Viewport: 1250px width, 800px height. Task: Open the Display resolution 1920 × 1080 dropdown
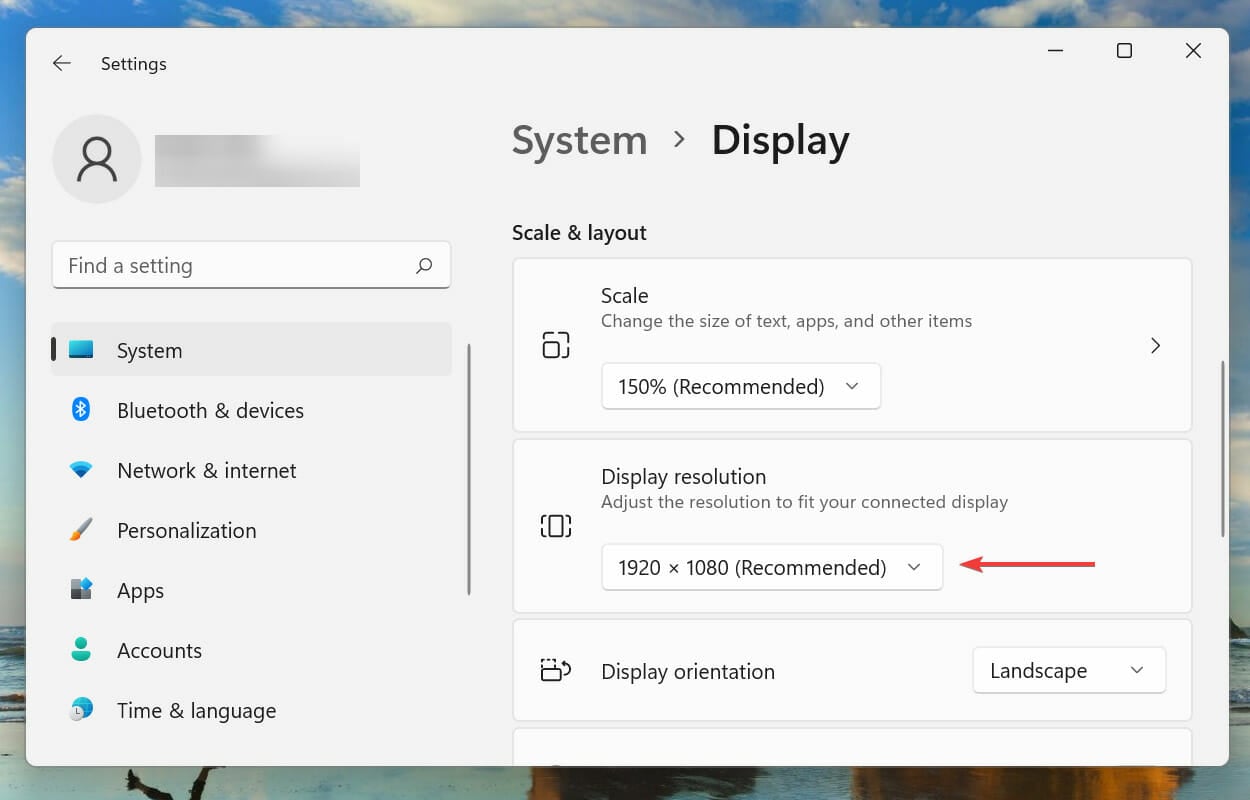coord(771,567)
